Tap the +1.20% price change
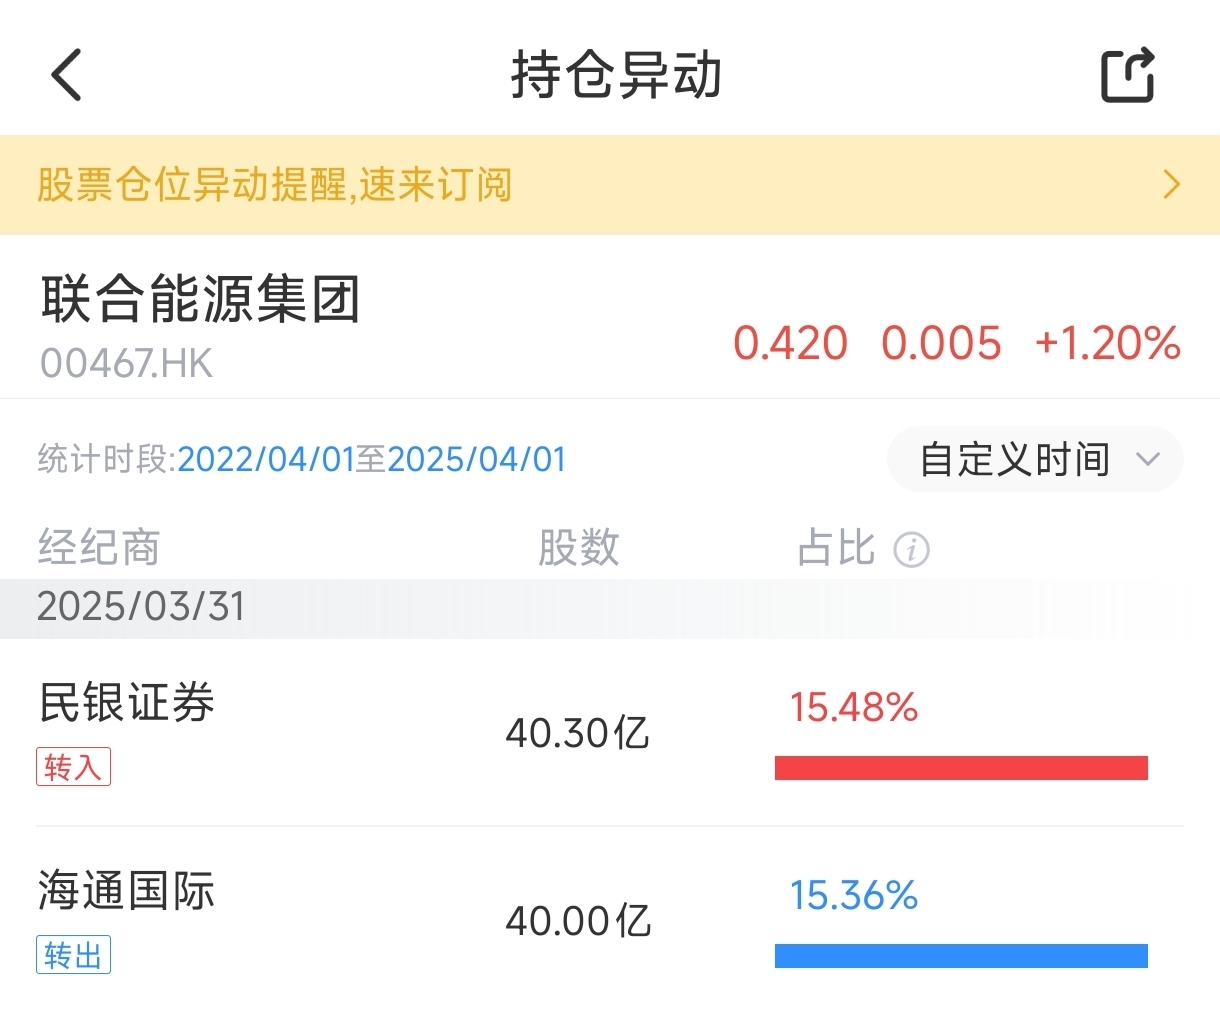 (x=1108, y=343)
